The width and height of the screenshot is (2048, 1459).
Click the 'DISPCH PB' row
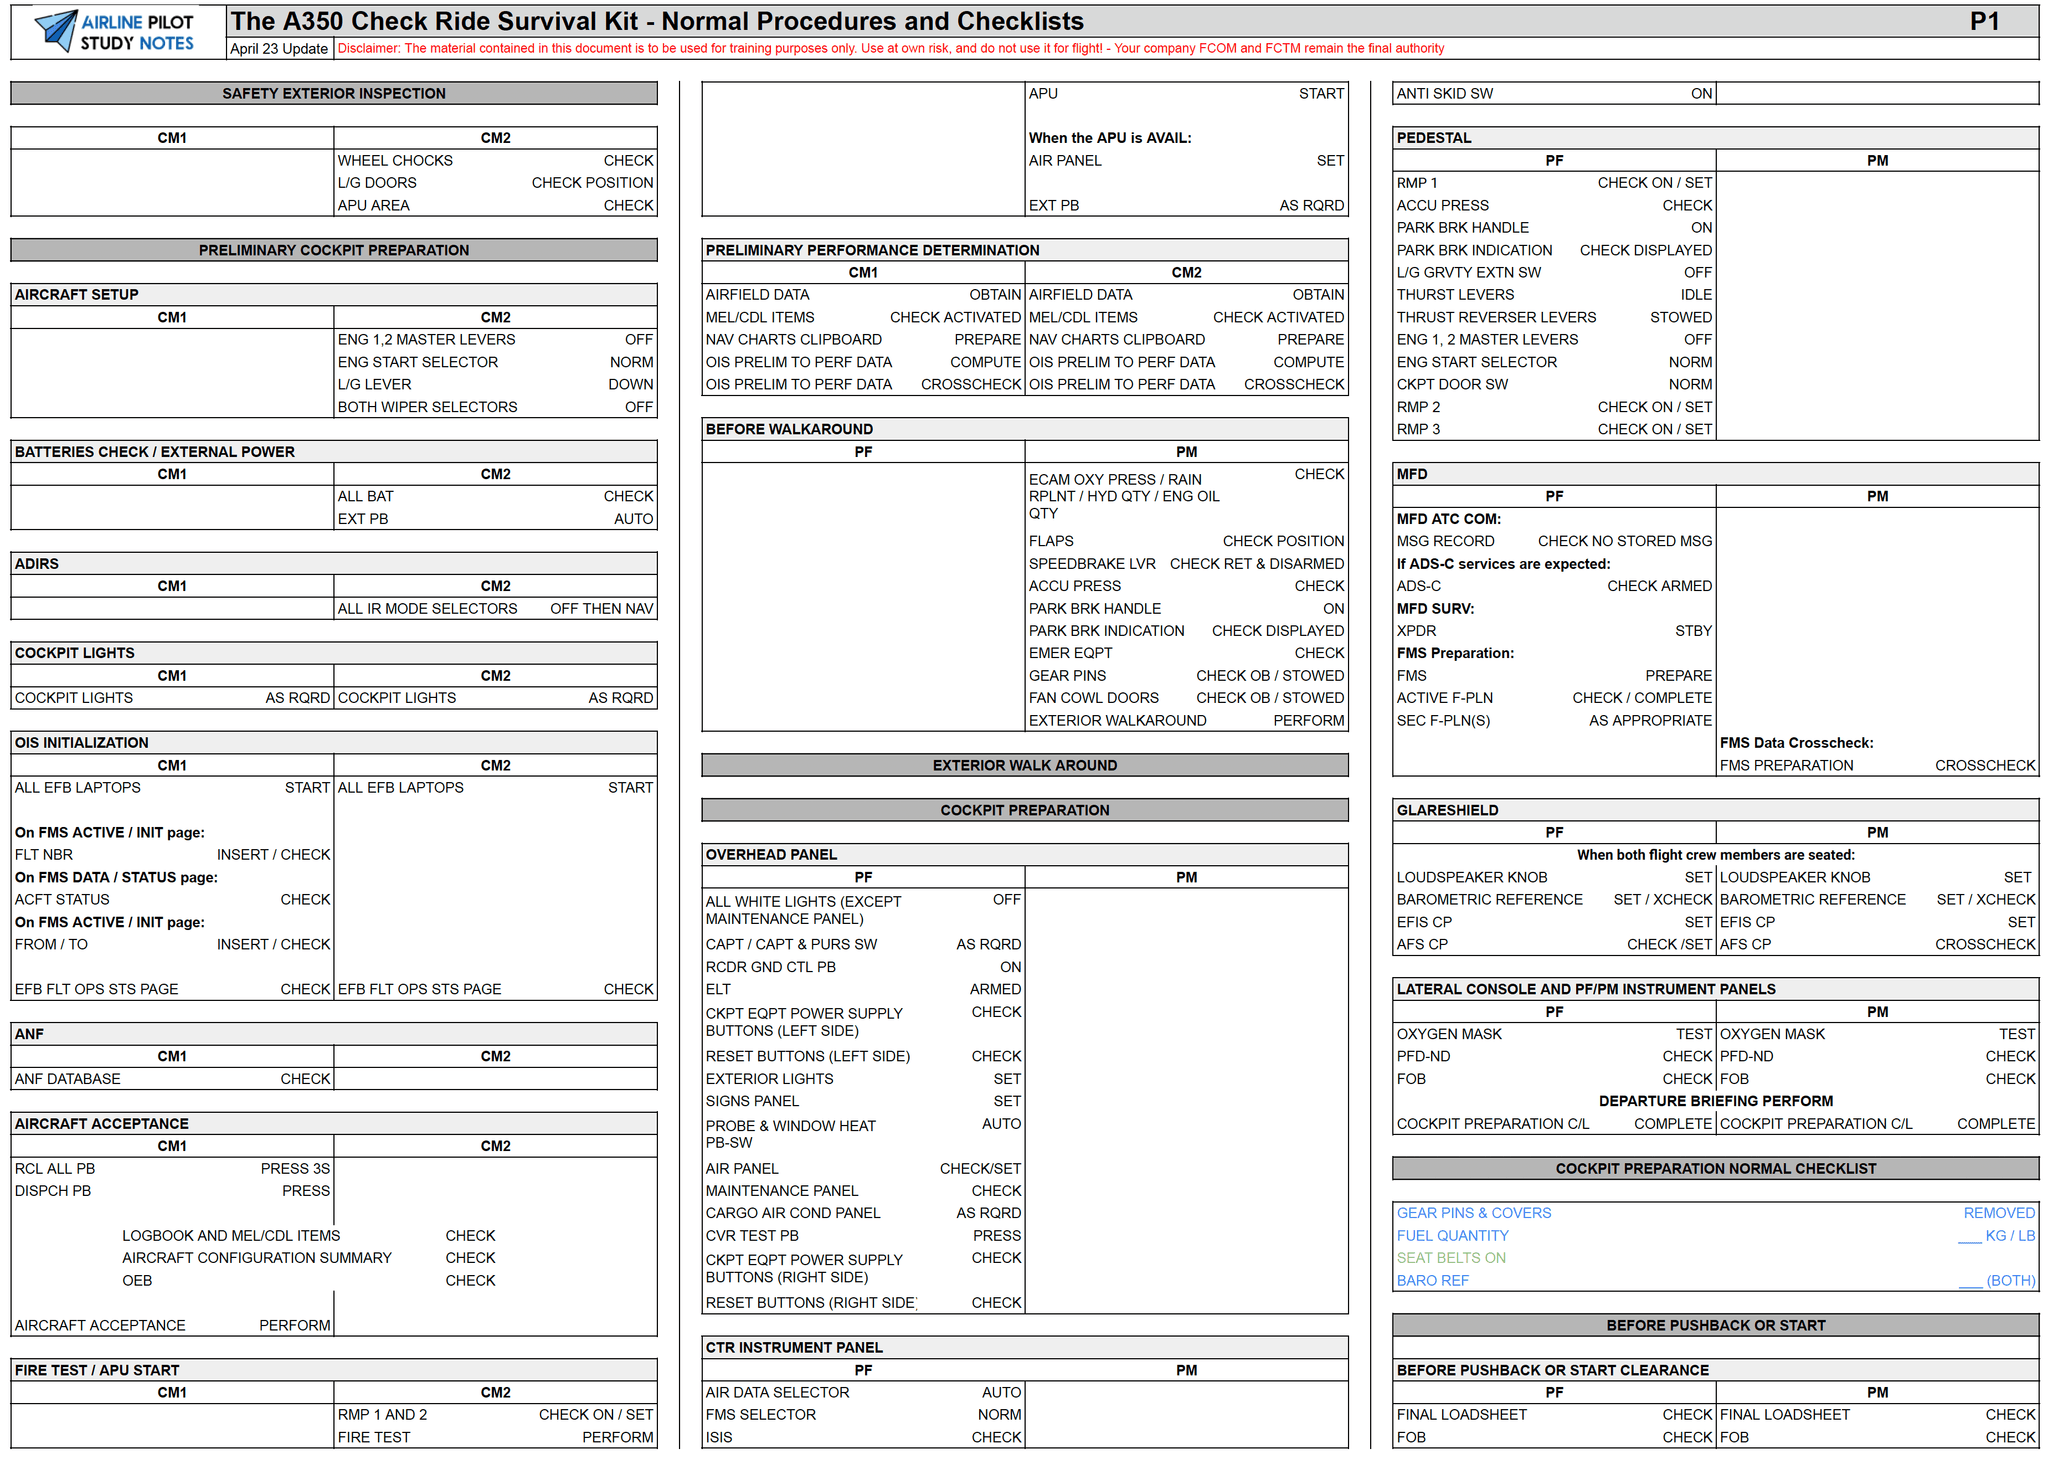point(173,1191)
